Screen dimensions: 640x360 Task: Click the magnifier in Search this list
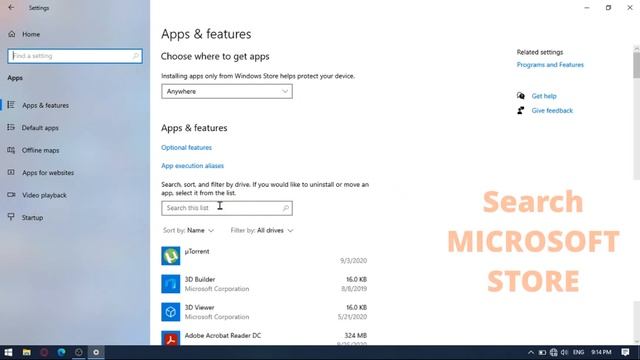pos(286,208)
